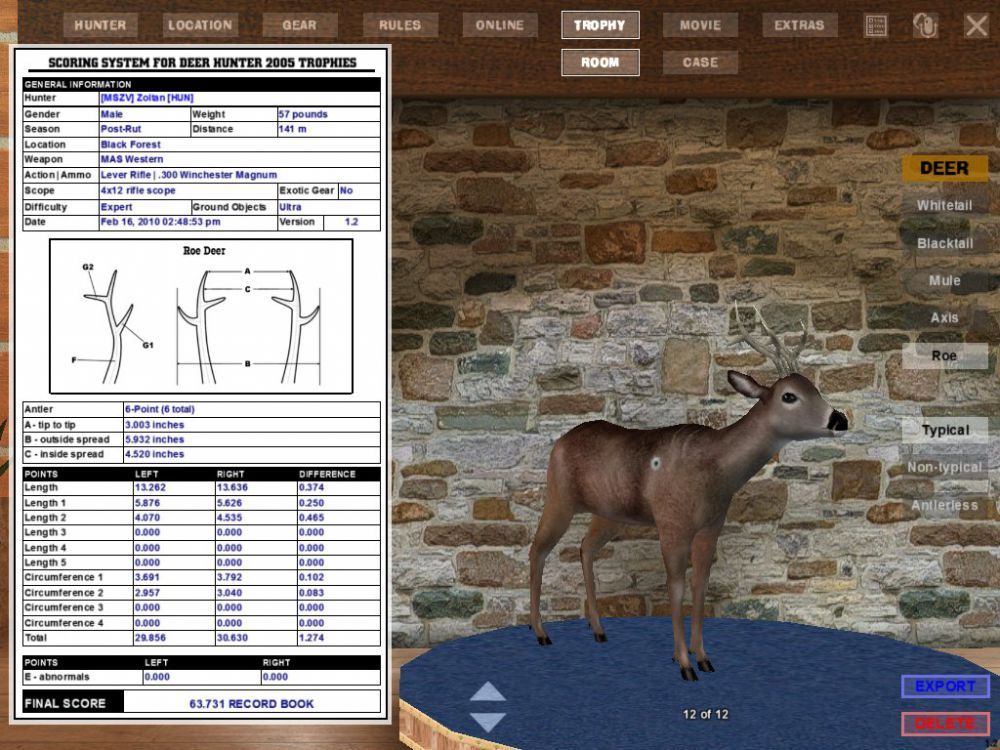The height and width of the screenshot is (750, 1000).
Task: Delete the current trophy
Action: pyautogui.click(x=945, y=723)
